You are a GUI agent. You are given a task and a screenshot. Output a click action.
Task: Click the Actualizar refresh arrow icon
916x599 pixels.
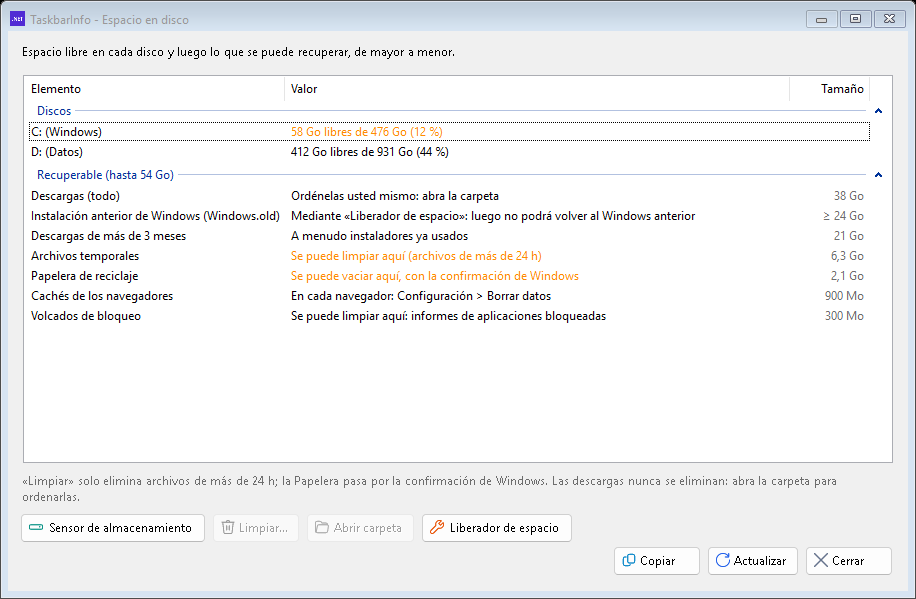click(x=723, y=560)
